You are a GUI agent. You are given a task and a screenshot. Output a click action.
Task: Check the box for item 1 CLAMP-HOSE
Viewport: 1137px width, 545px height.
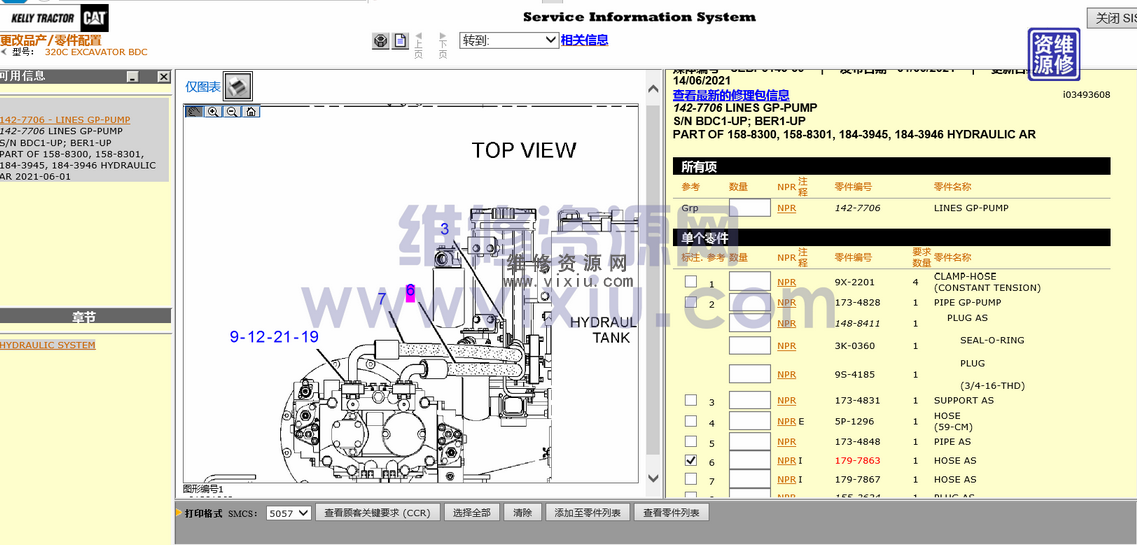point(690,282)
